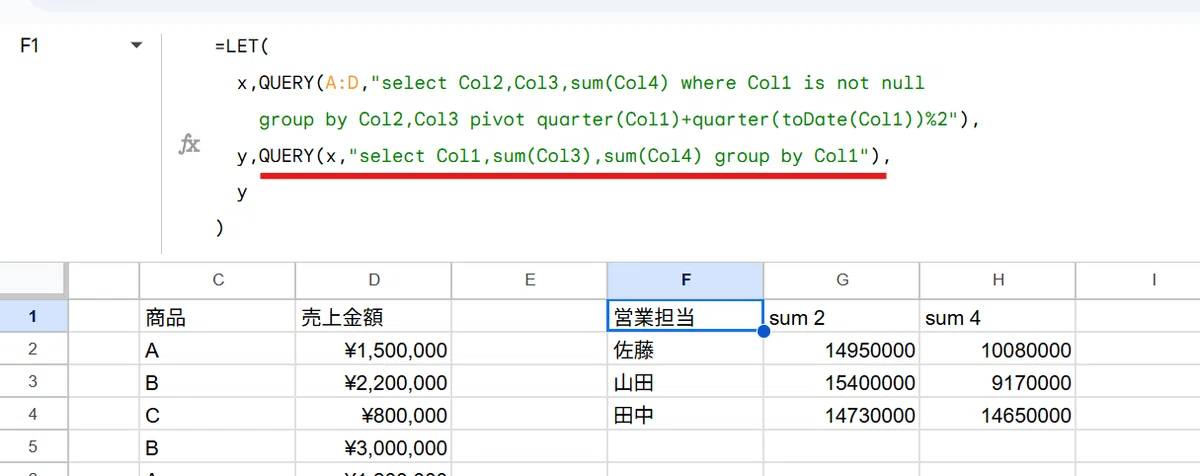
Task: Select column C header
Action: coord(217,280)
